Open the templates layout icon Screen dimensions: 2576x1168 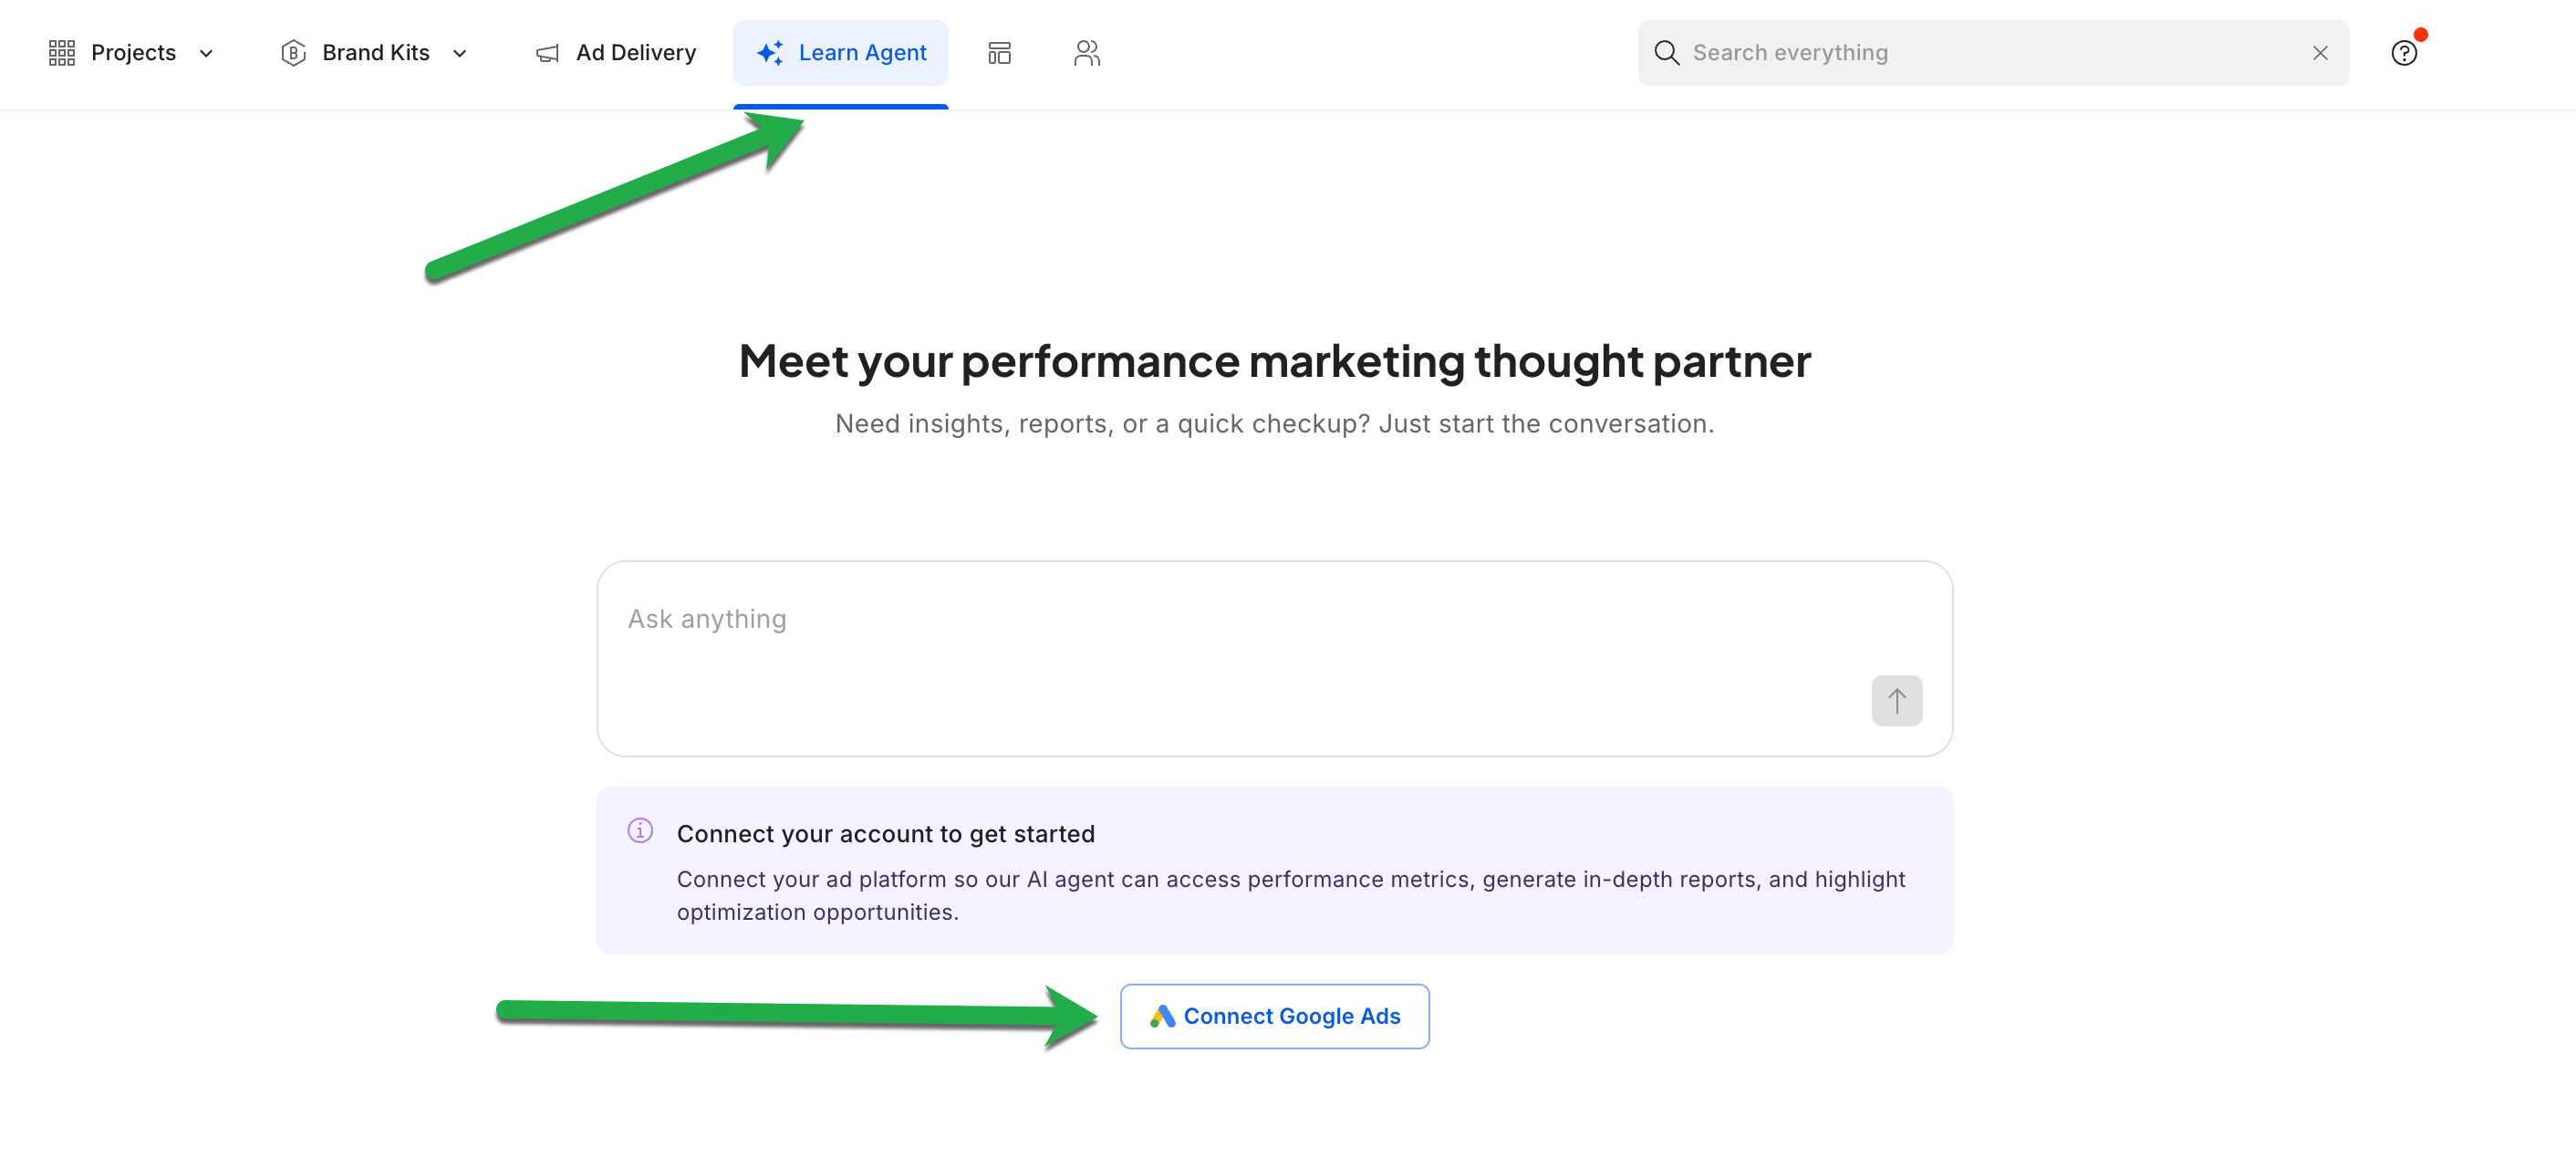click(x=999, y=53)
